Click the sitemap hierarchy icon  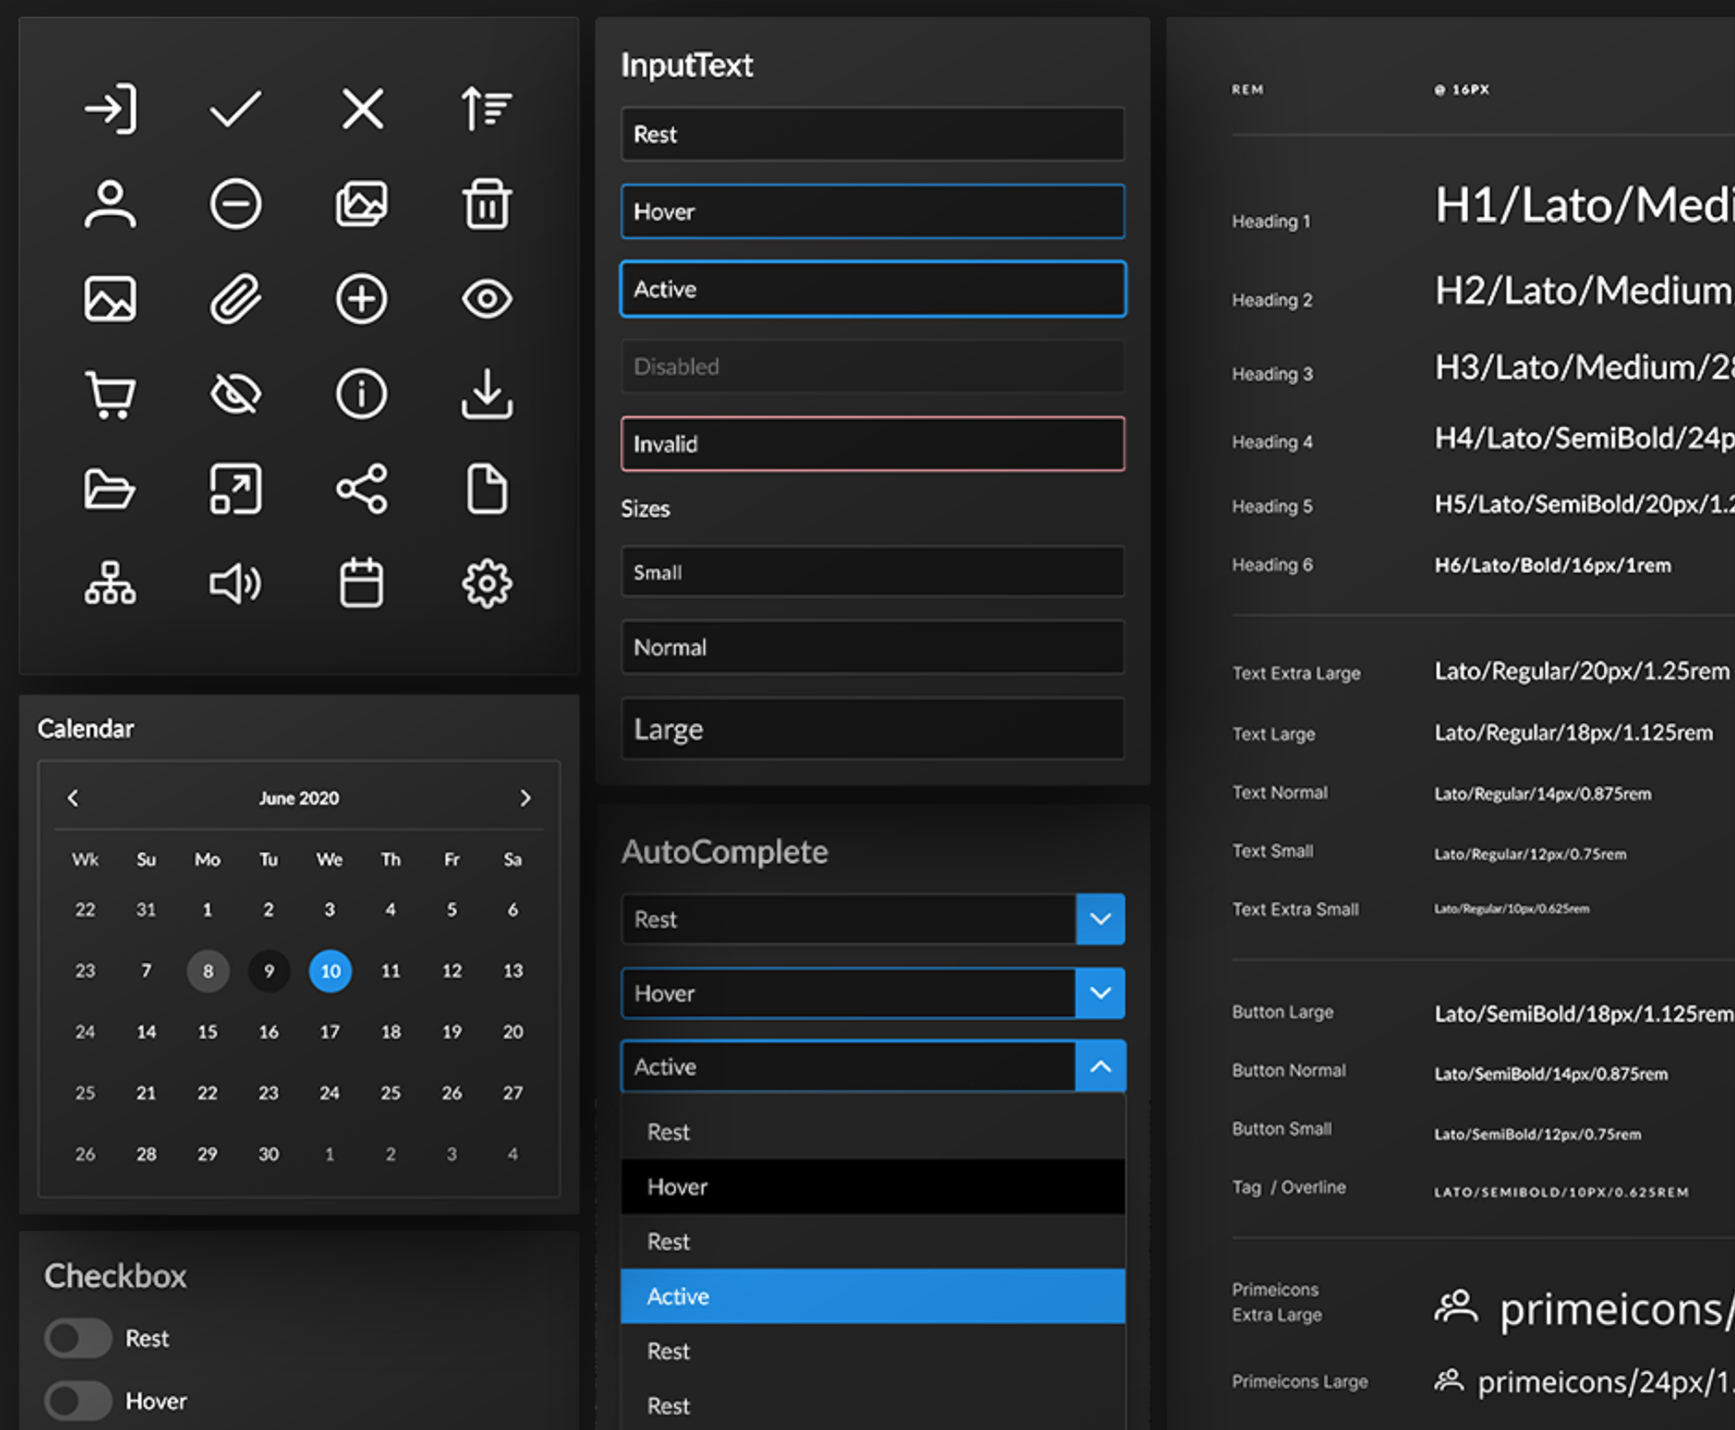tap(110, 583)
